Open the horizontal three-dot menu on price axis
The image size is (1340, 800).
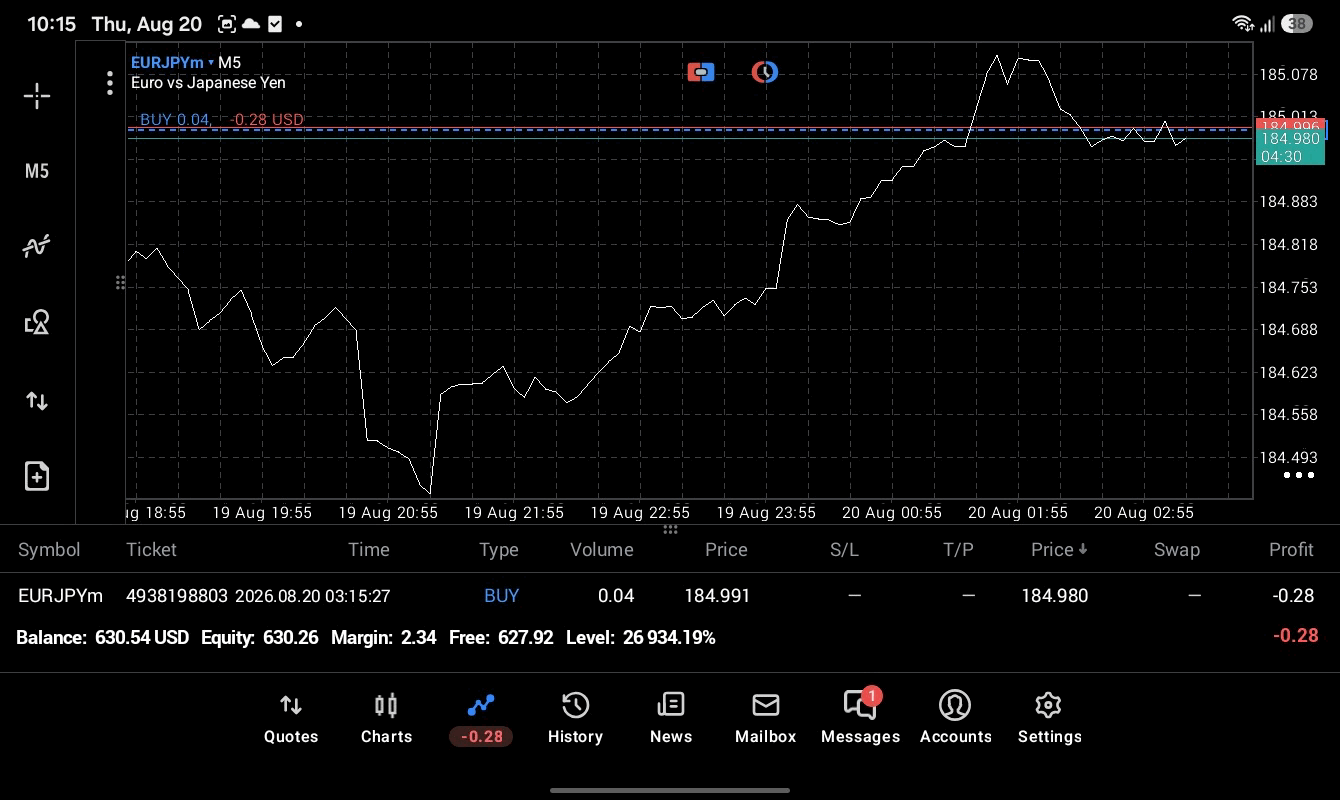click(x=1298, y=475)
